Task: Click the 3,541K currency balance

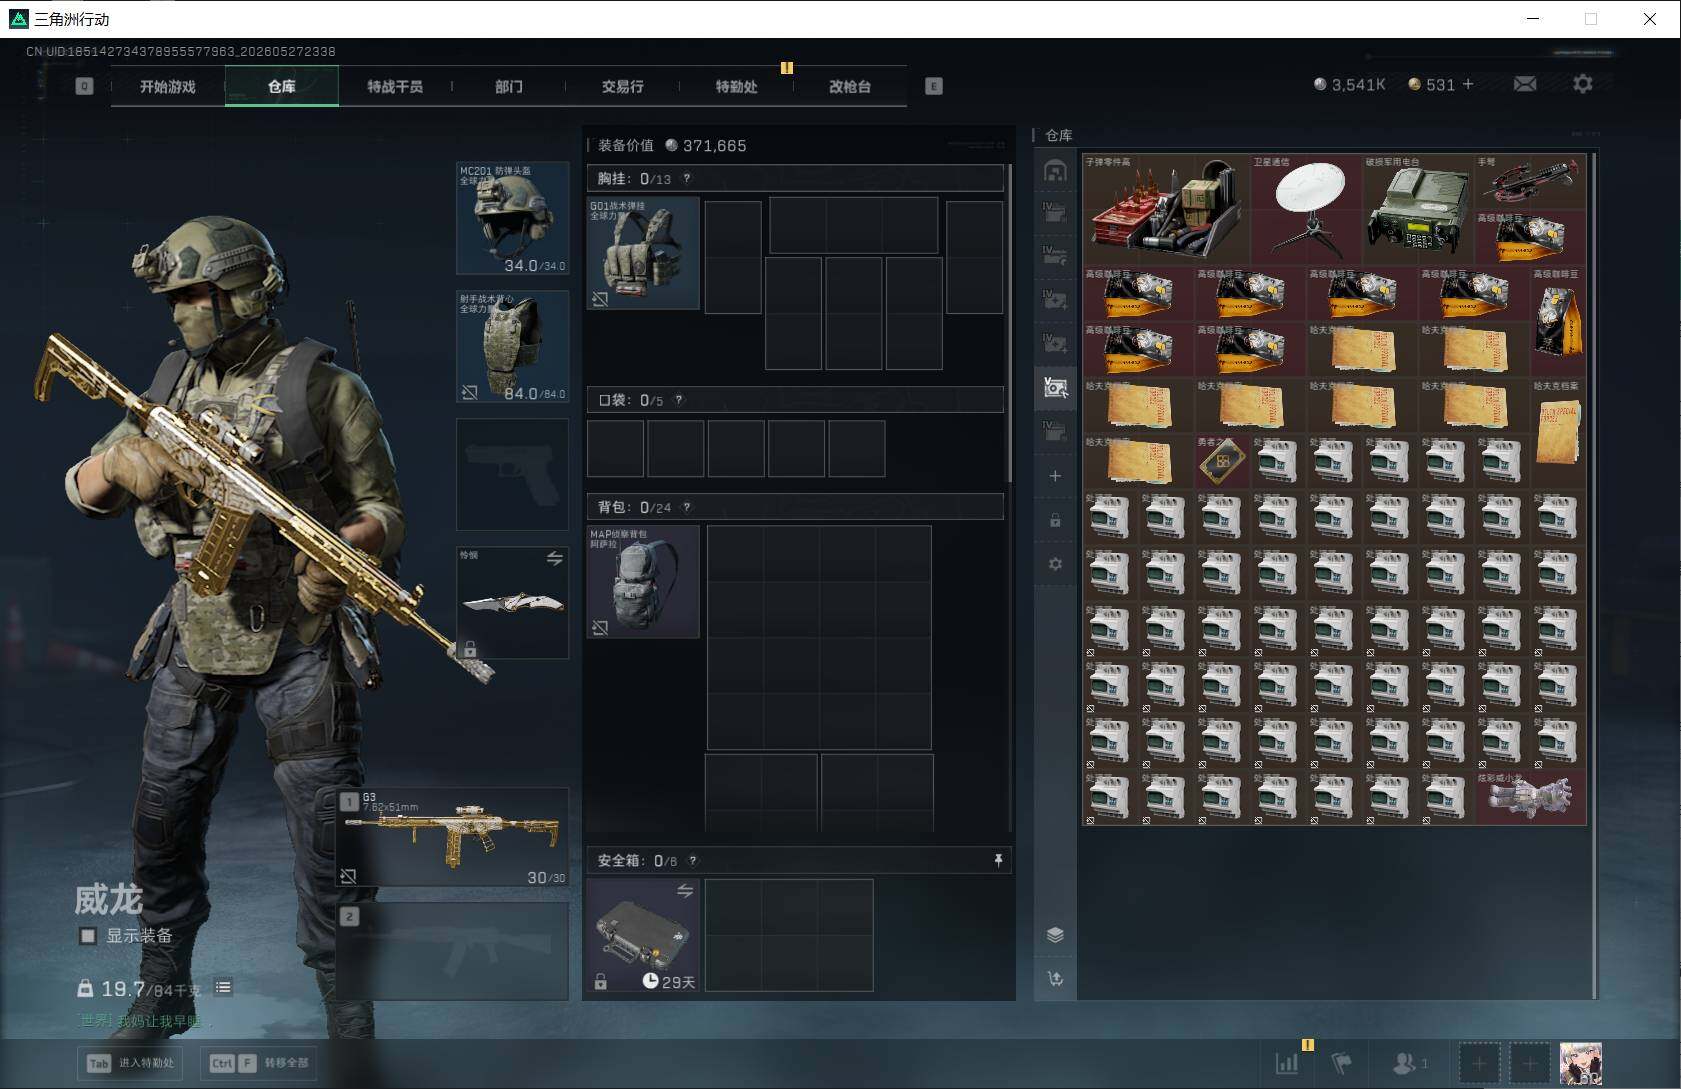Action: click(x=1349, y=85)
